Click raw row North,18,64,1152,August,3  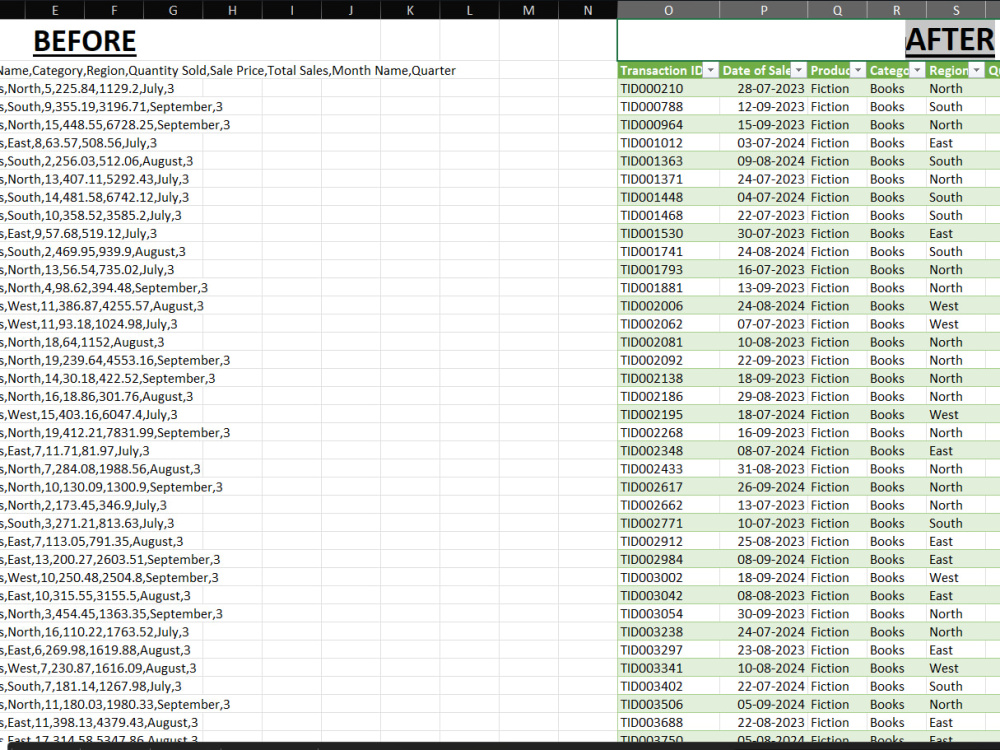pos(82,342)
